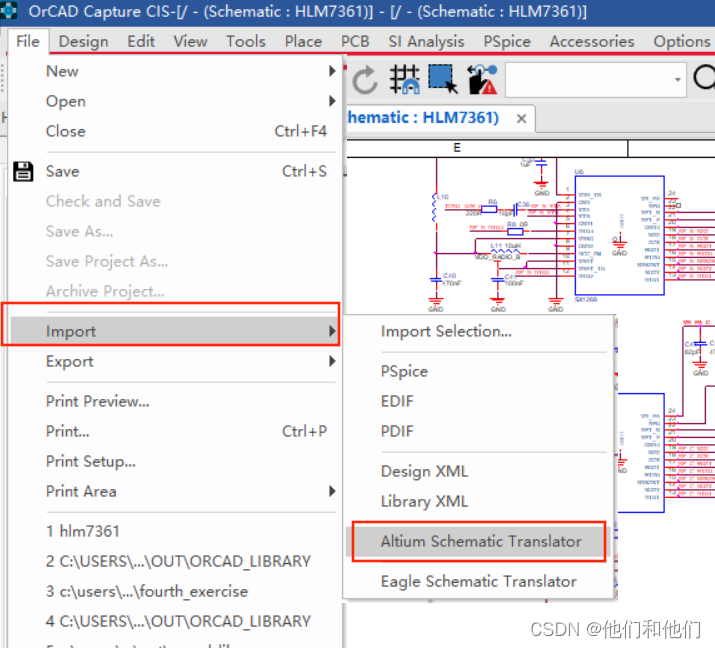This screenshot has width=715, height=648.
Task: Open the toolbar search combo box dropdown
Action: pyautogui.click(x=677, y=79)
